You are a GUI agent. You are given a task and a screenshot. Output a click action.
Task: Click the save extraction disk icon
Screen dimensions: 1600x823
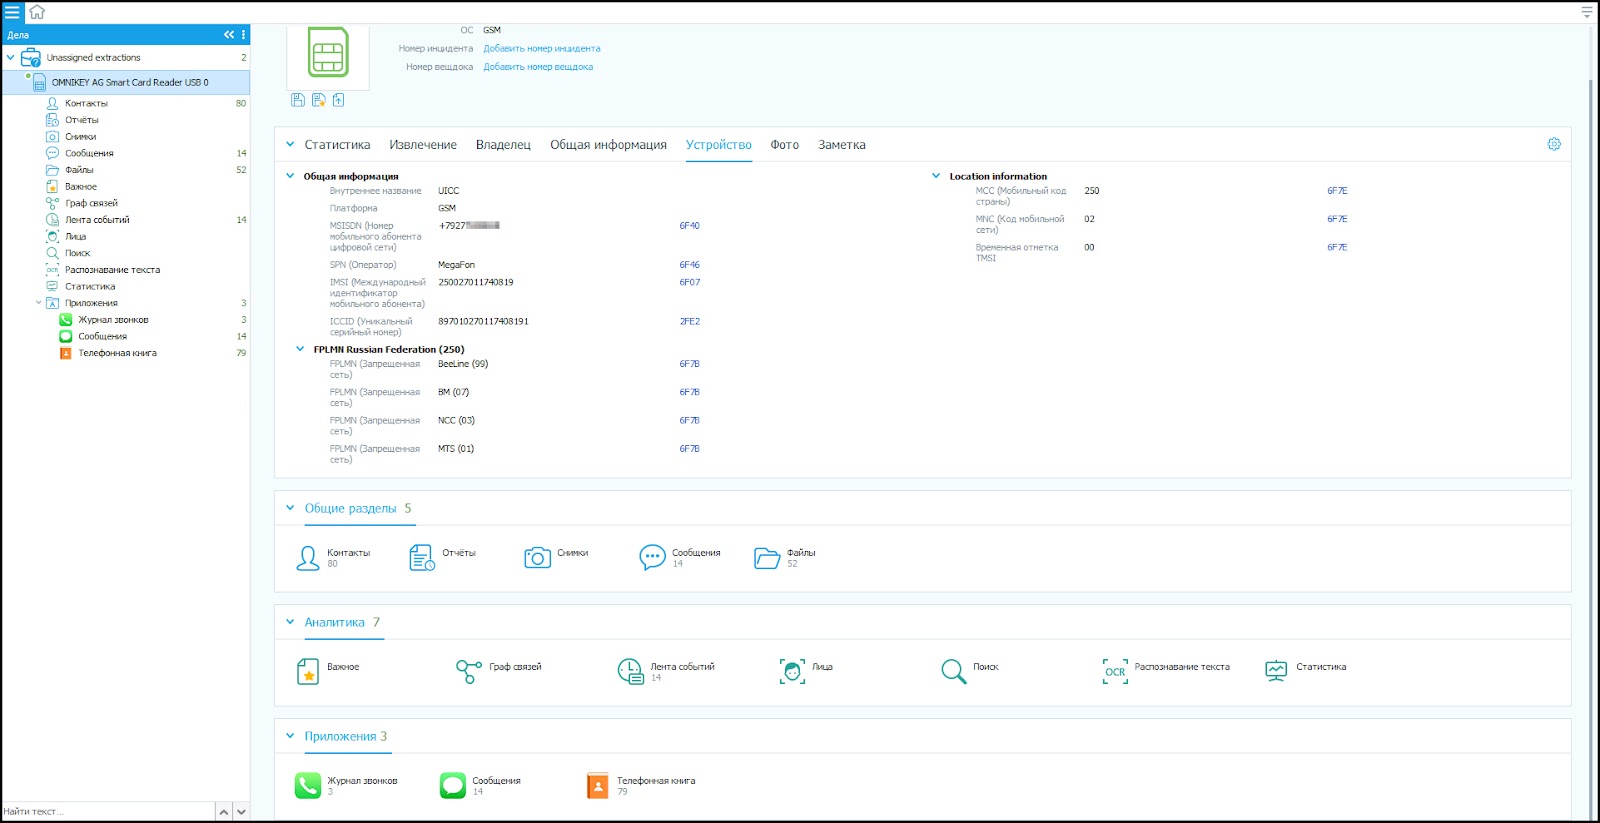[298, 100]
